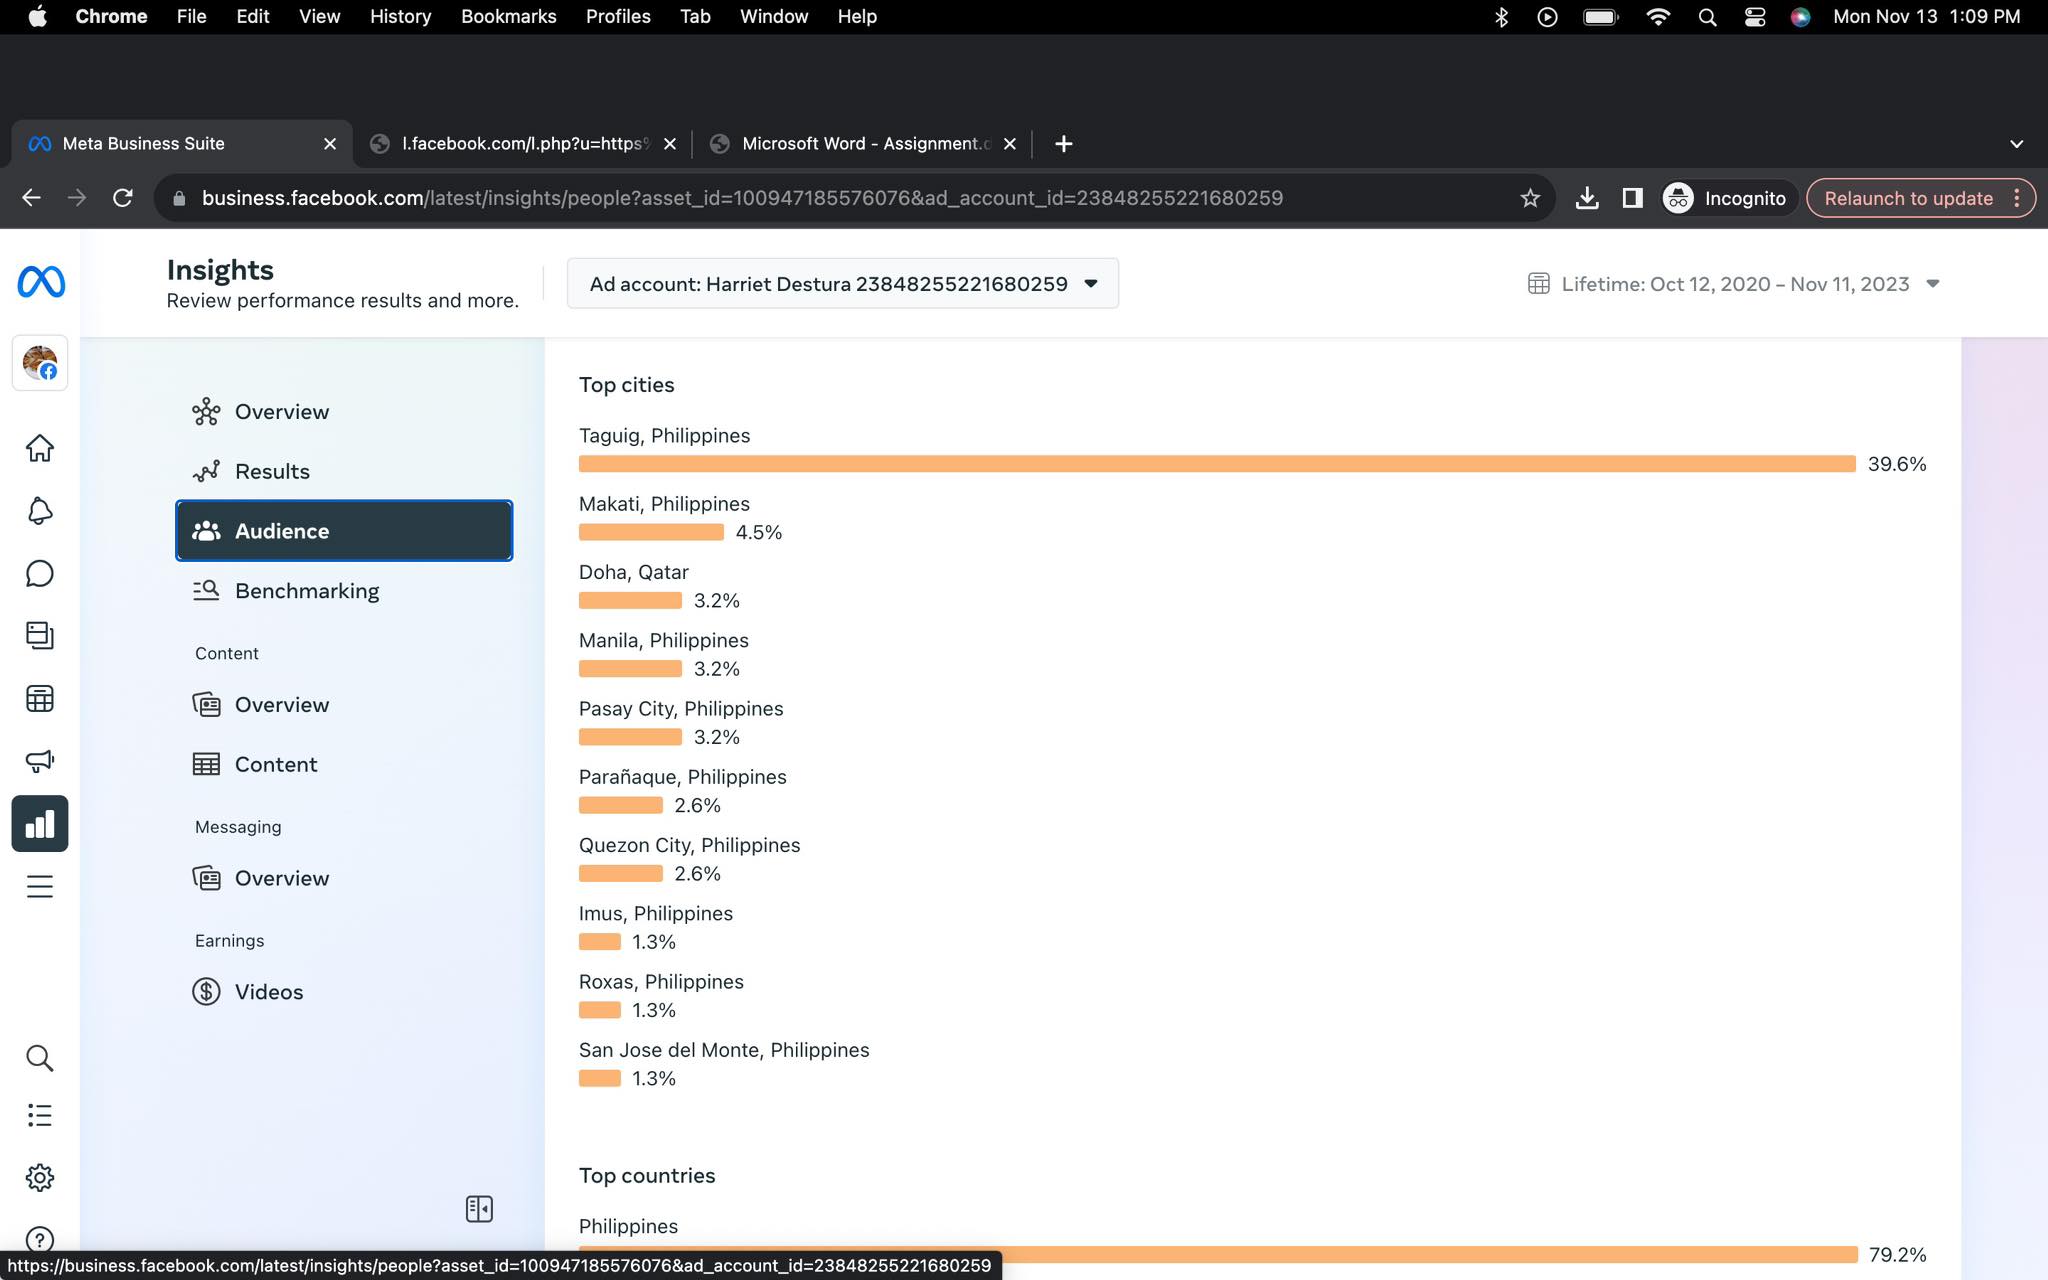
Task: Click the sidebar search magnifier icon
Action: (39, 1058)
